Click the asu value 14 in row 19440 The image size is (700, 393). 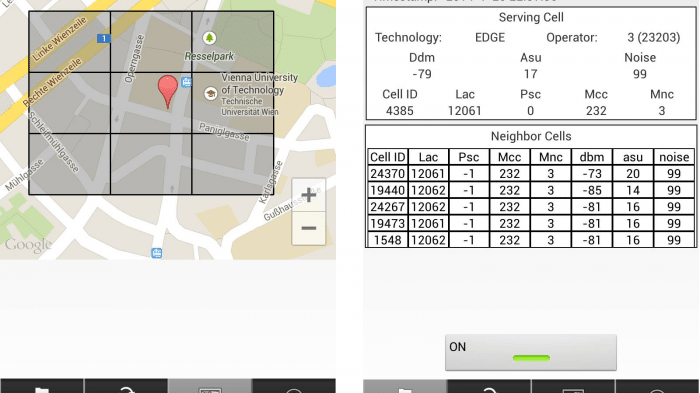click(x=633, y=191)
